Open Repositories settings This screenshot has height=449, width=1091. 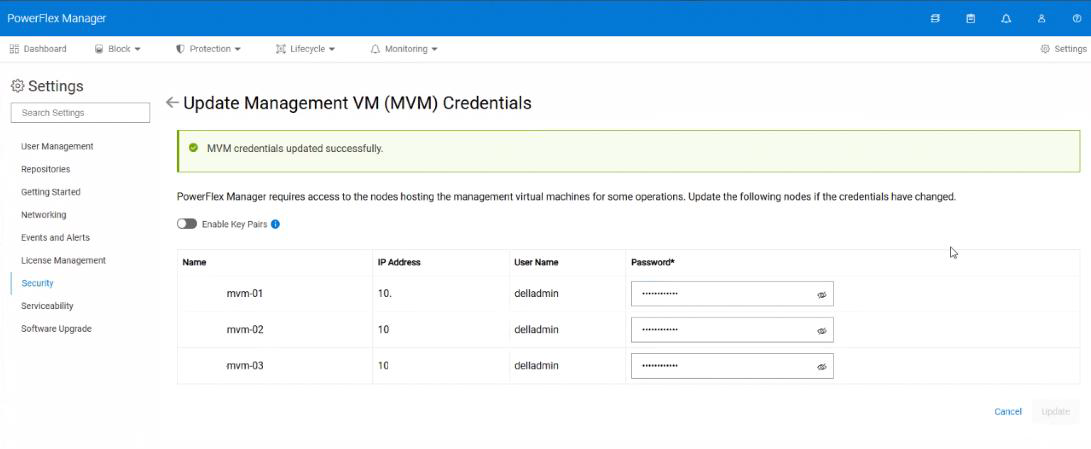(45, 169)
